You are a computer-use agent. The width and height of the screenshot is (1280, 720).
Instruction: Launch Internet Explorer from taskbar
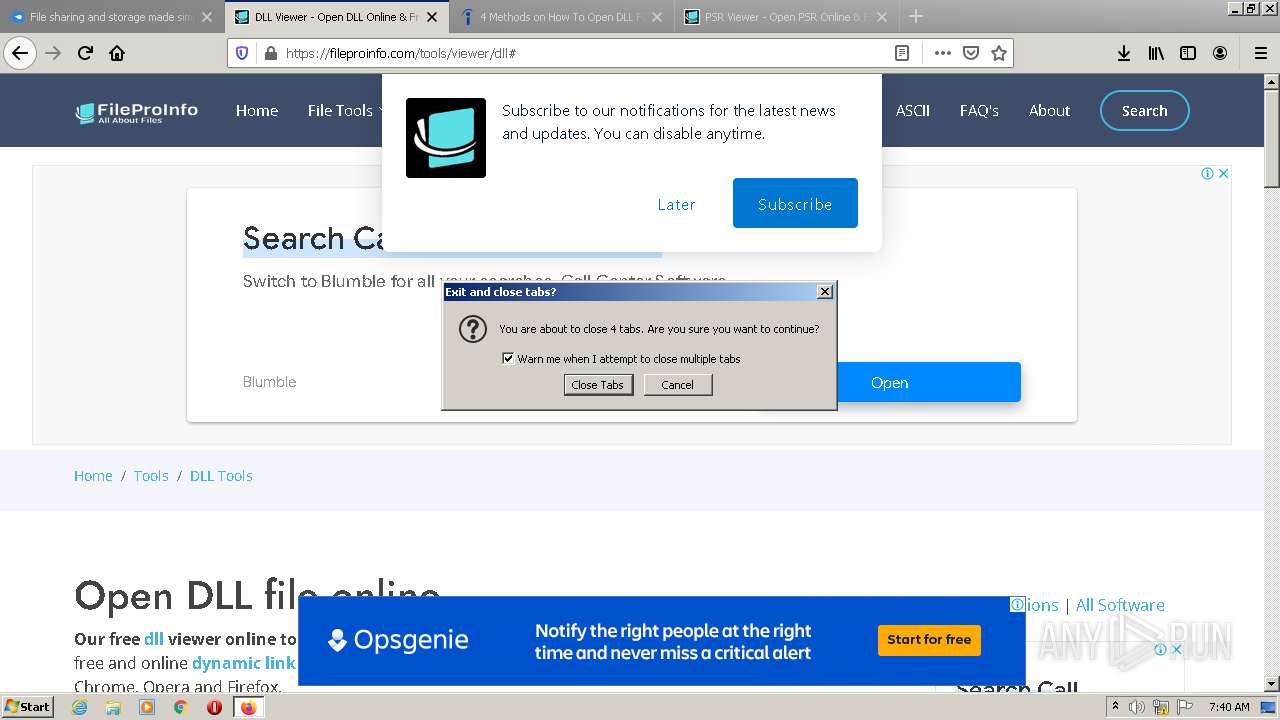[x=80, y=707]
